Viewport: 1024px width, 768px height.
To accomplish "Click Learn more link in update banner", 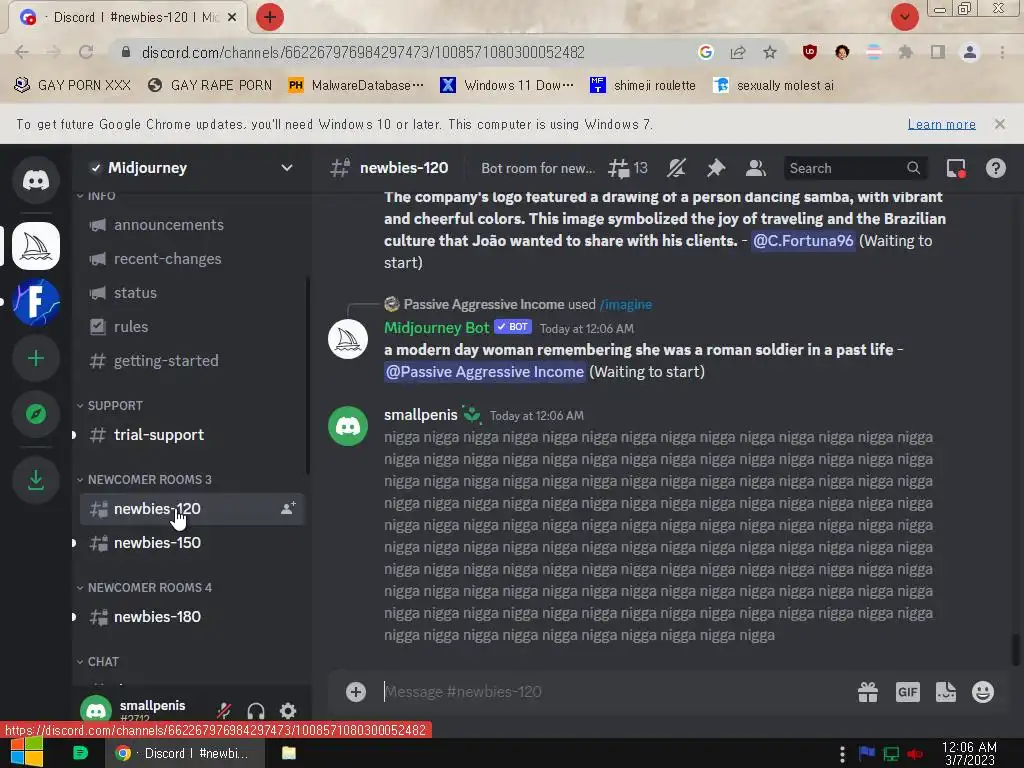I will point(941,124).
